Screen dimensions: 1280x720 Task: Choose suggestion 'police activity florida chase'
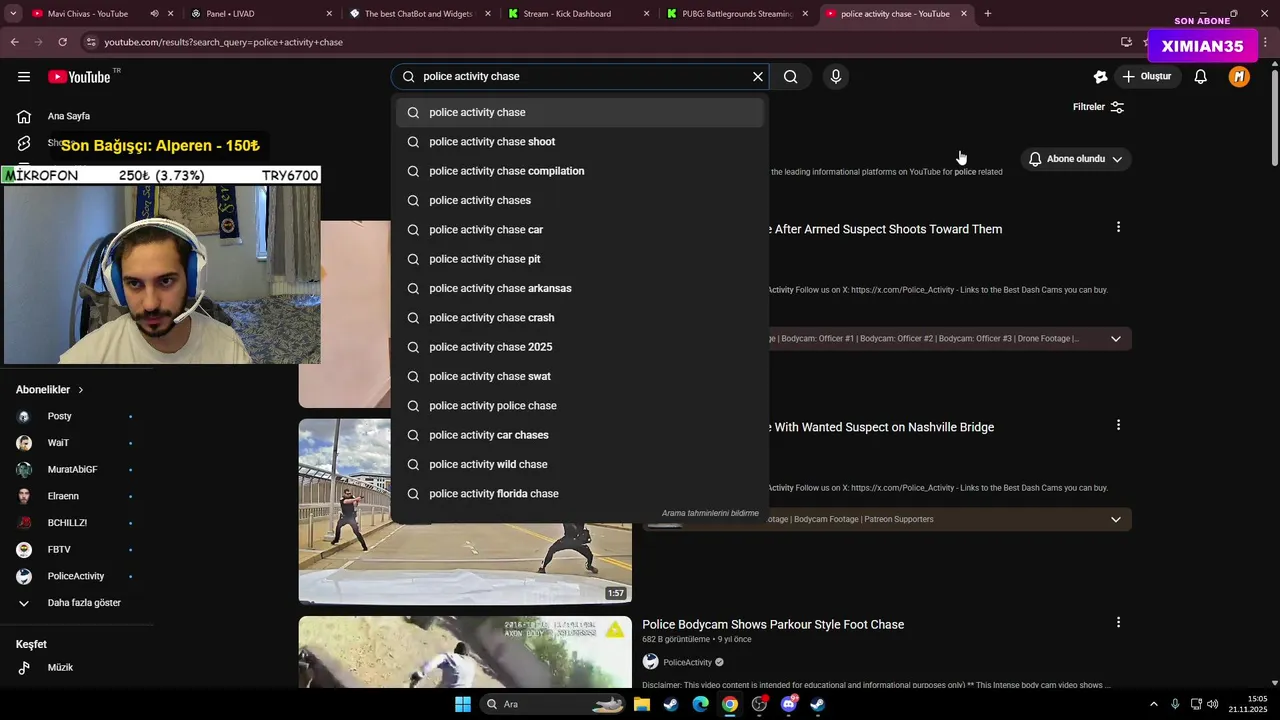[x=580, y=494]
